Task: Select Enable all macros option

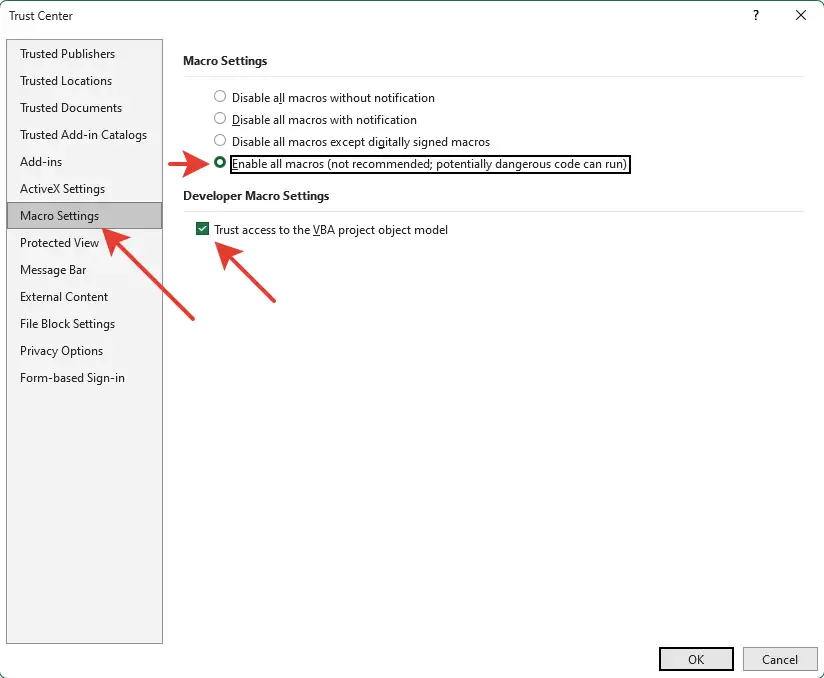Action: [219, 163]
